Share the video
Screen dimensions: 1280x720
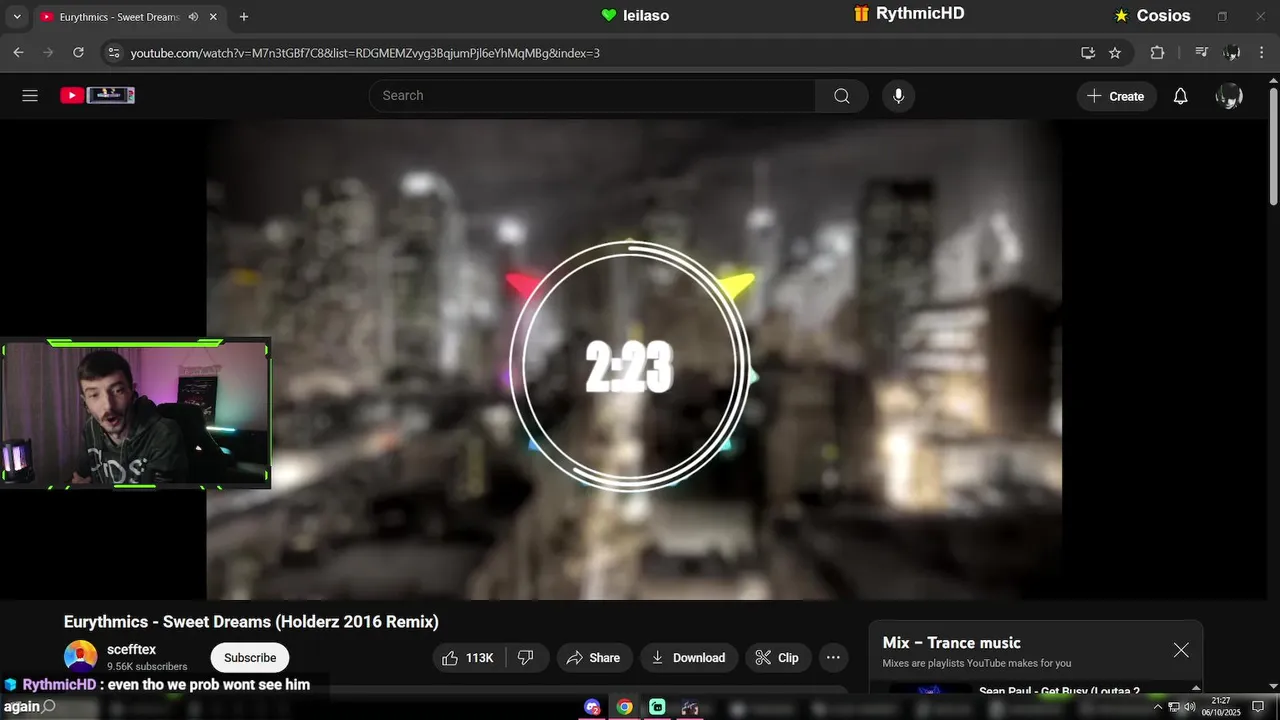pos(594,658)
